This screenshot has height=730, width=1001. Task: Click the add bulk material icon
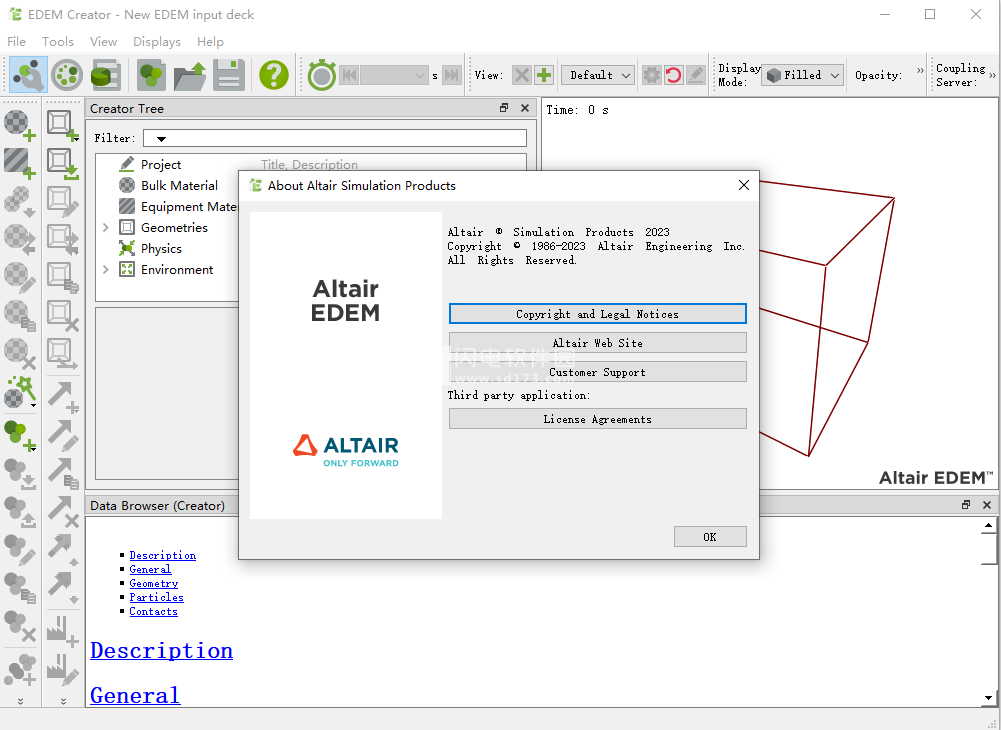point(20,125)
